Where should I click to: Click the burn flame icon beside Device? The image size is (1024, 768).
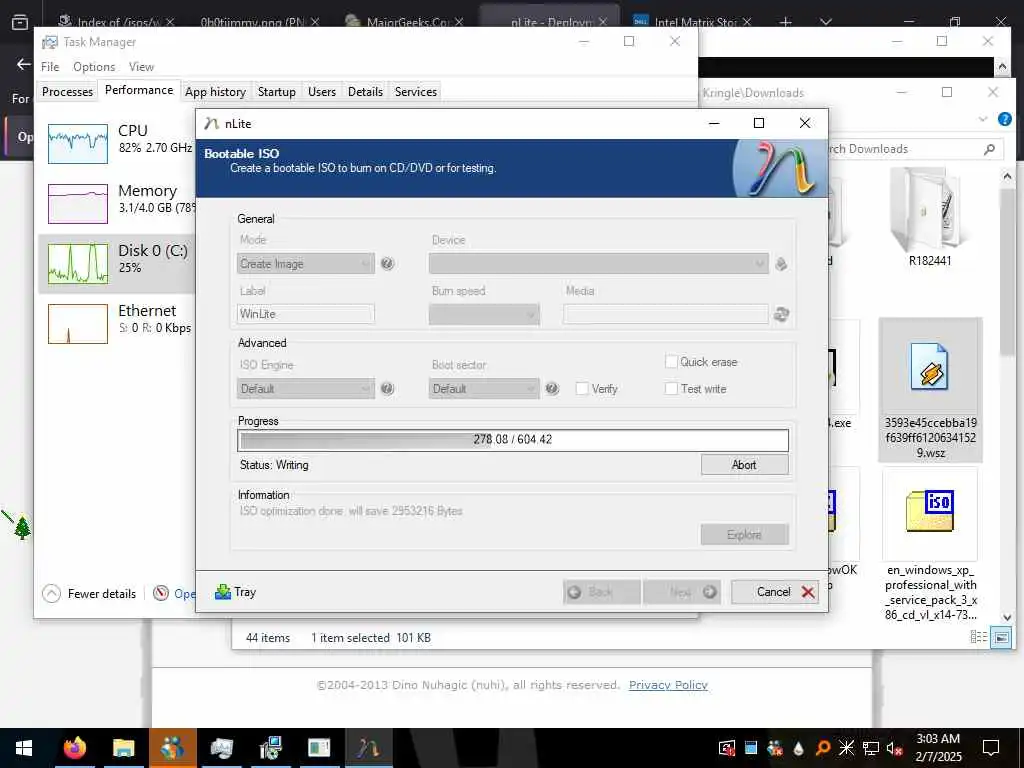[x=781, y=264]
